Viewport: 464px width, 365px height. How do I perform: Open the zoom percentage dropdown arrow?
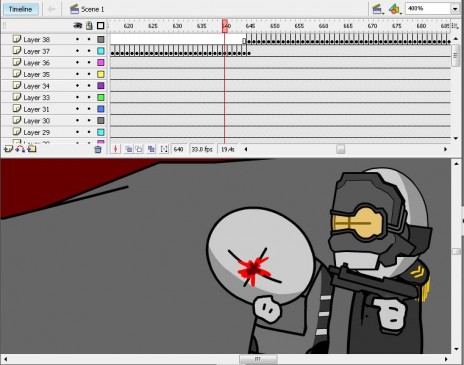(455, 9)
